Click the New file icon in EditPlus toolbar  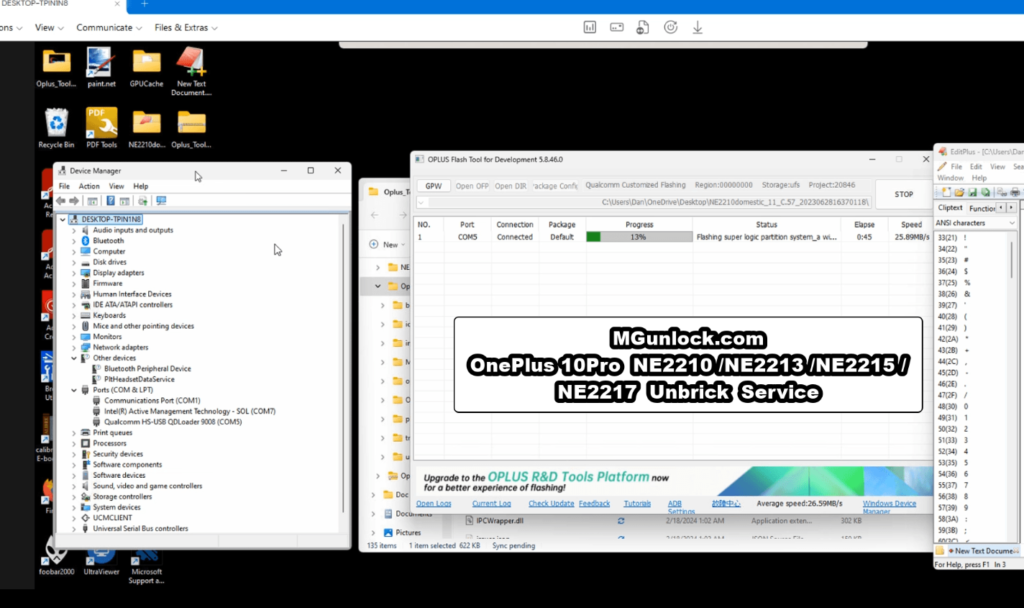[946, 193]
